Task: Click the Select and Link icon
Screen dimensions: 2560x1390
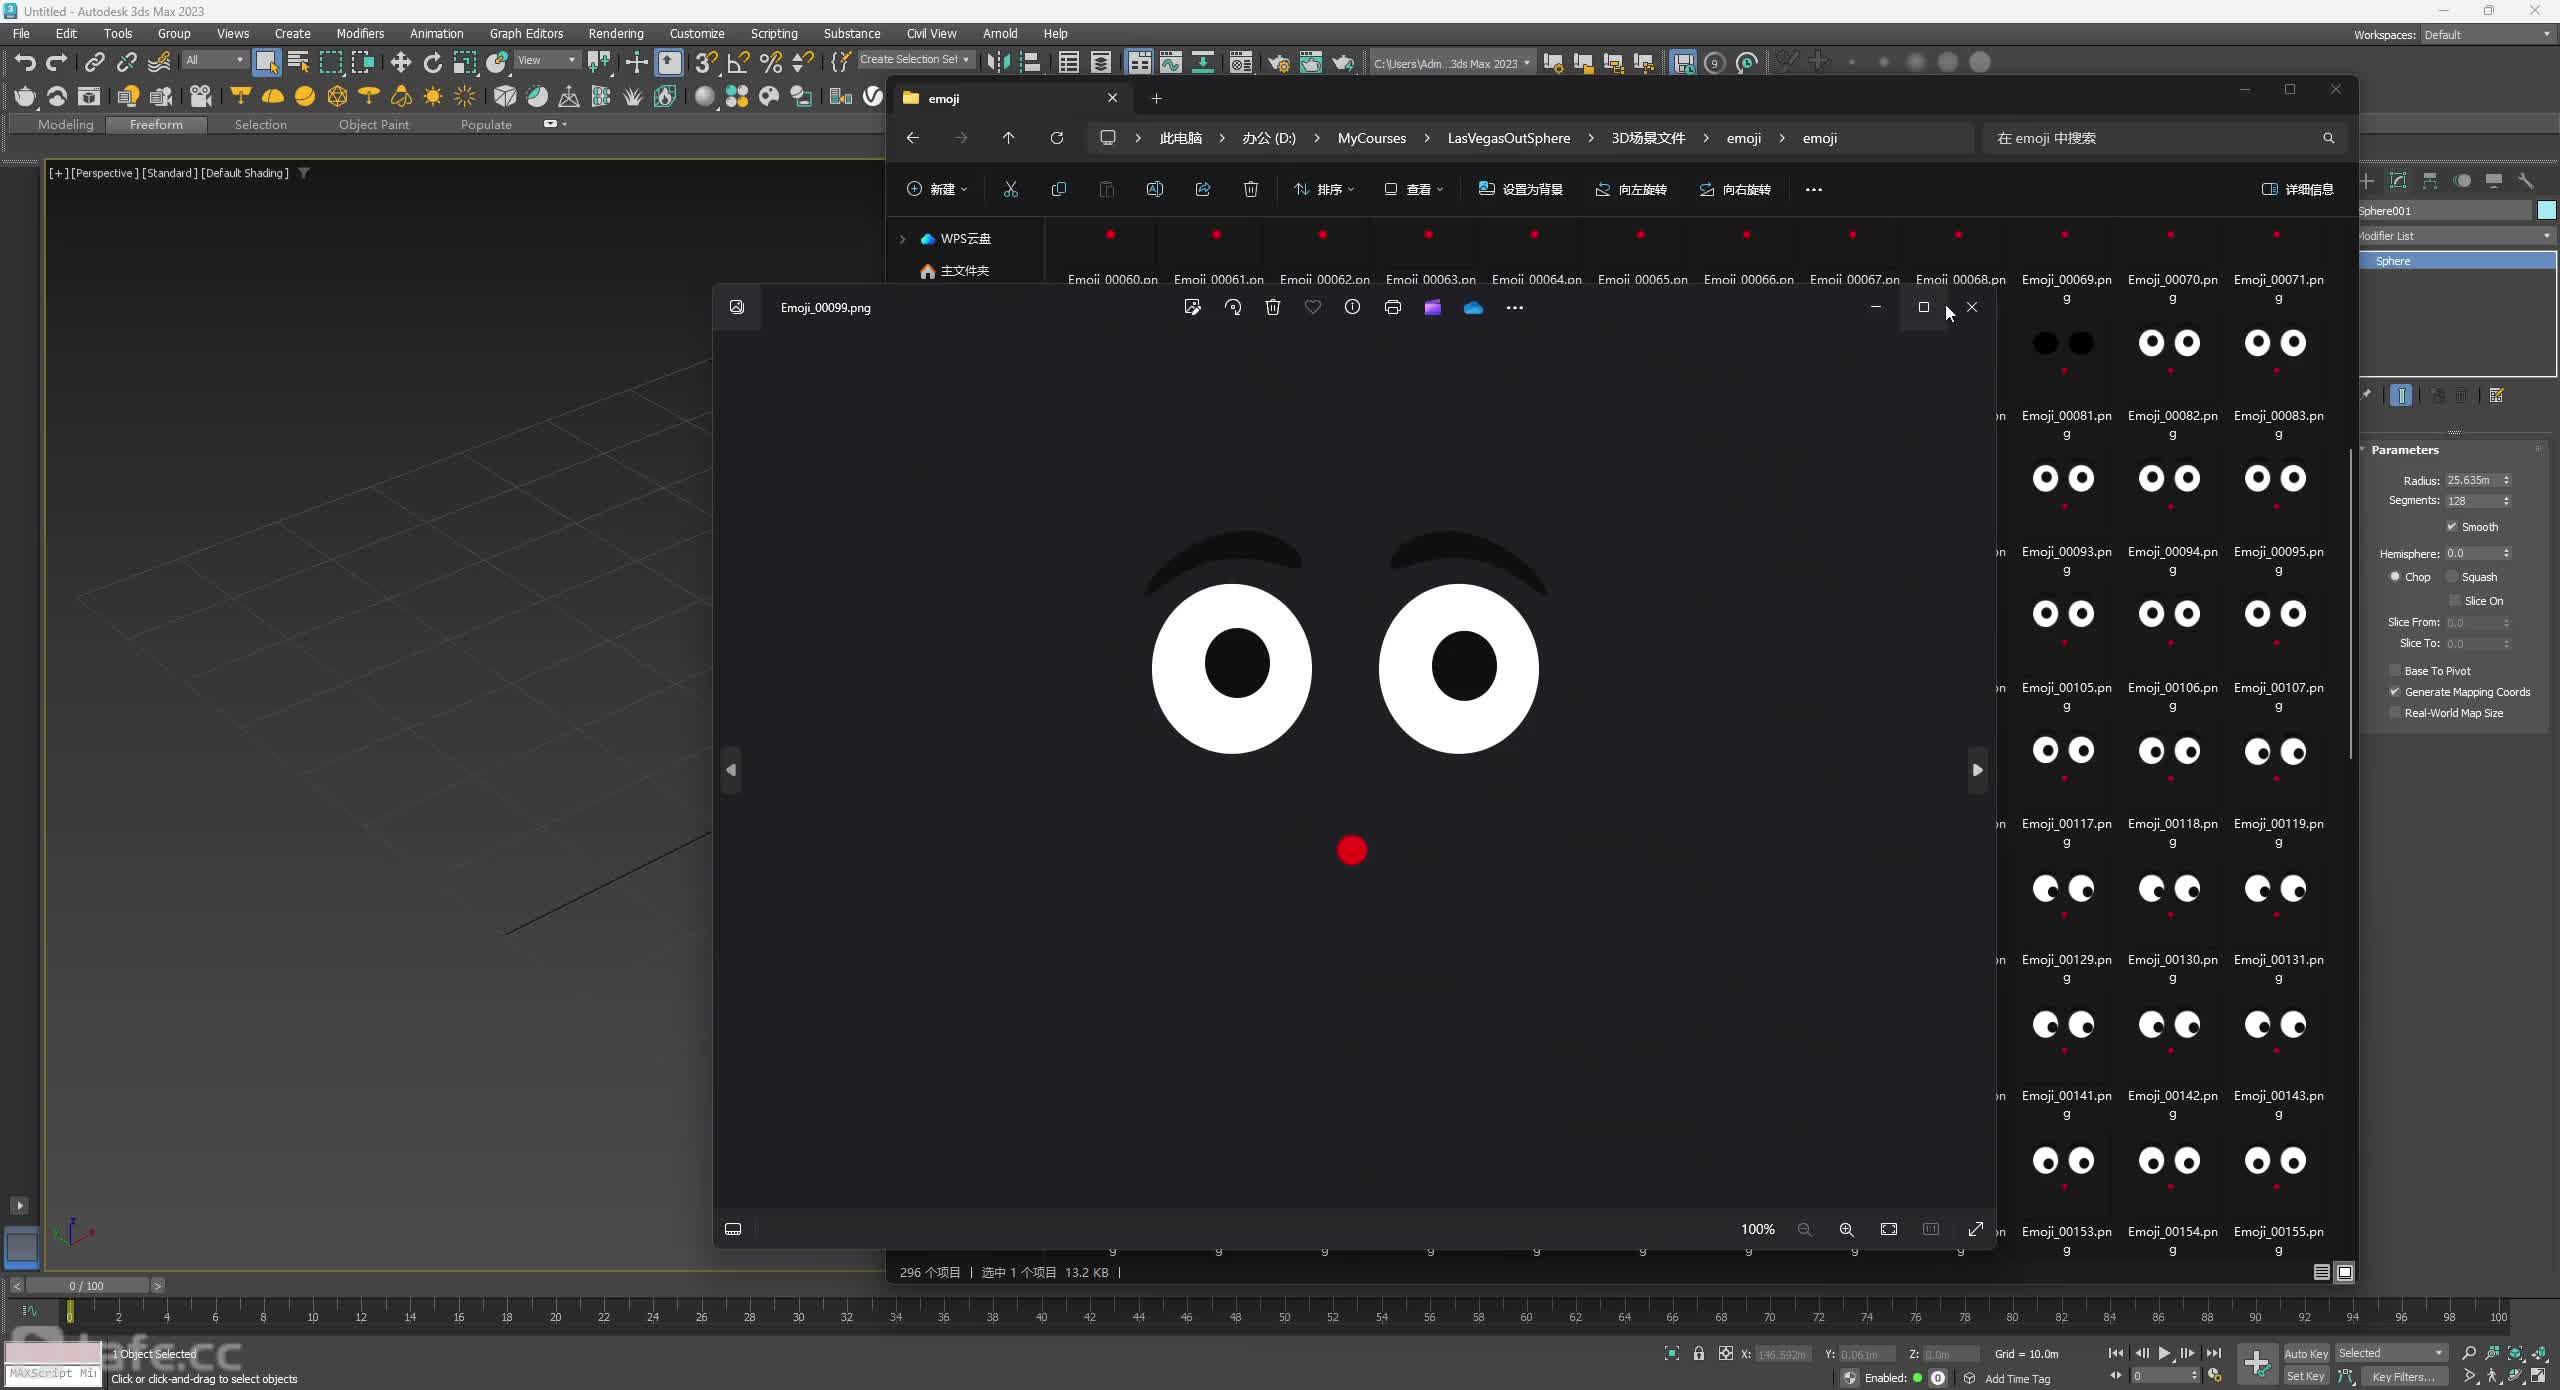Action: [94, 62]
